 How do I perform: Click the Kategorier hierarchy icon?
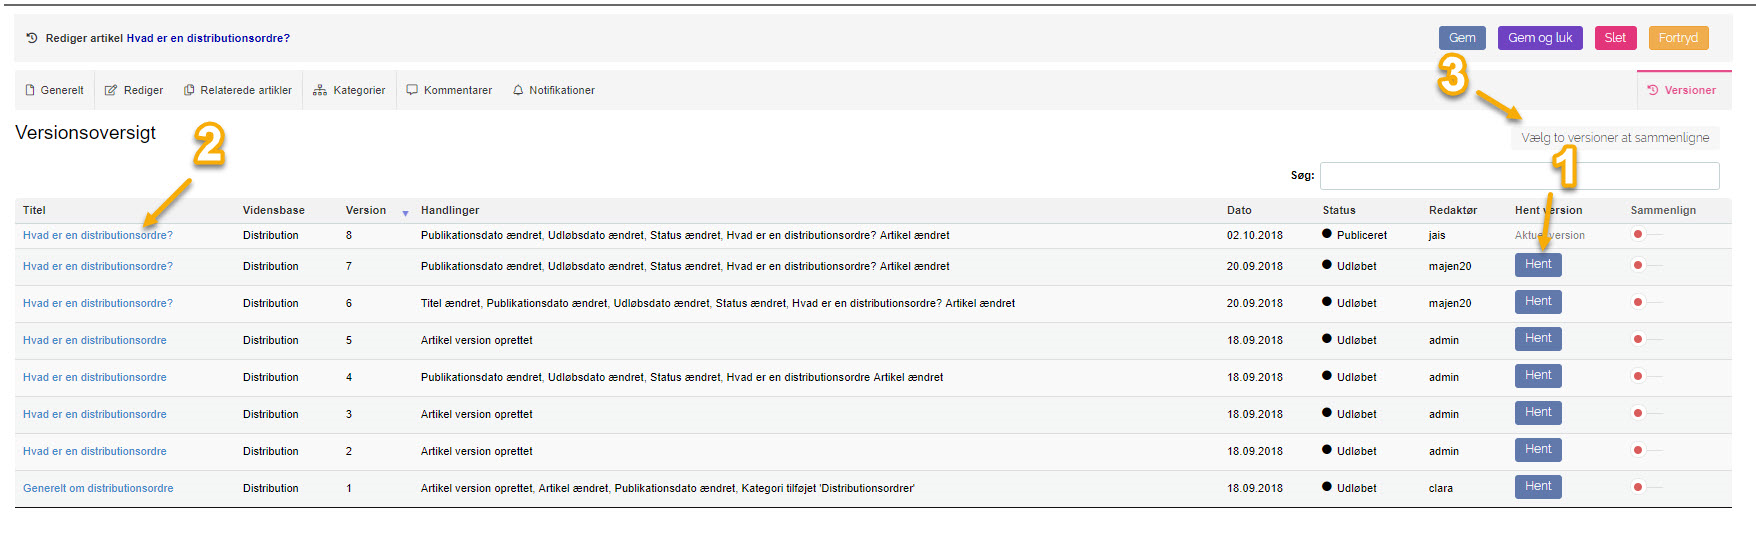click(320, 90)
